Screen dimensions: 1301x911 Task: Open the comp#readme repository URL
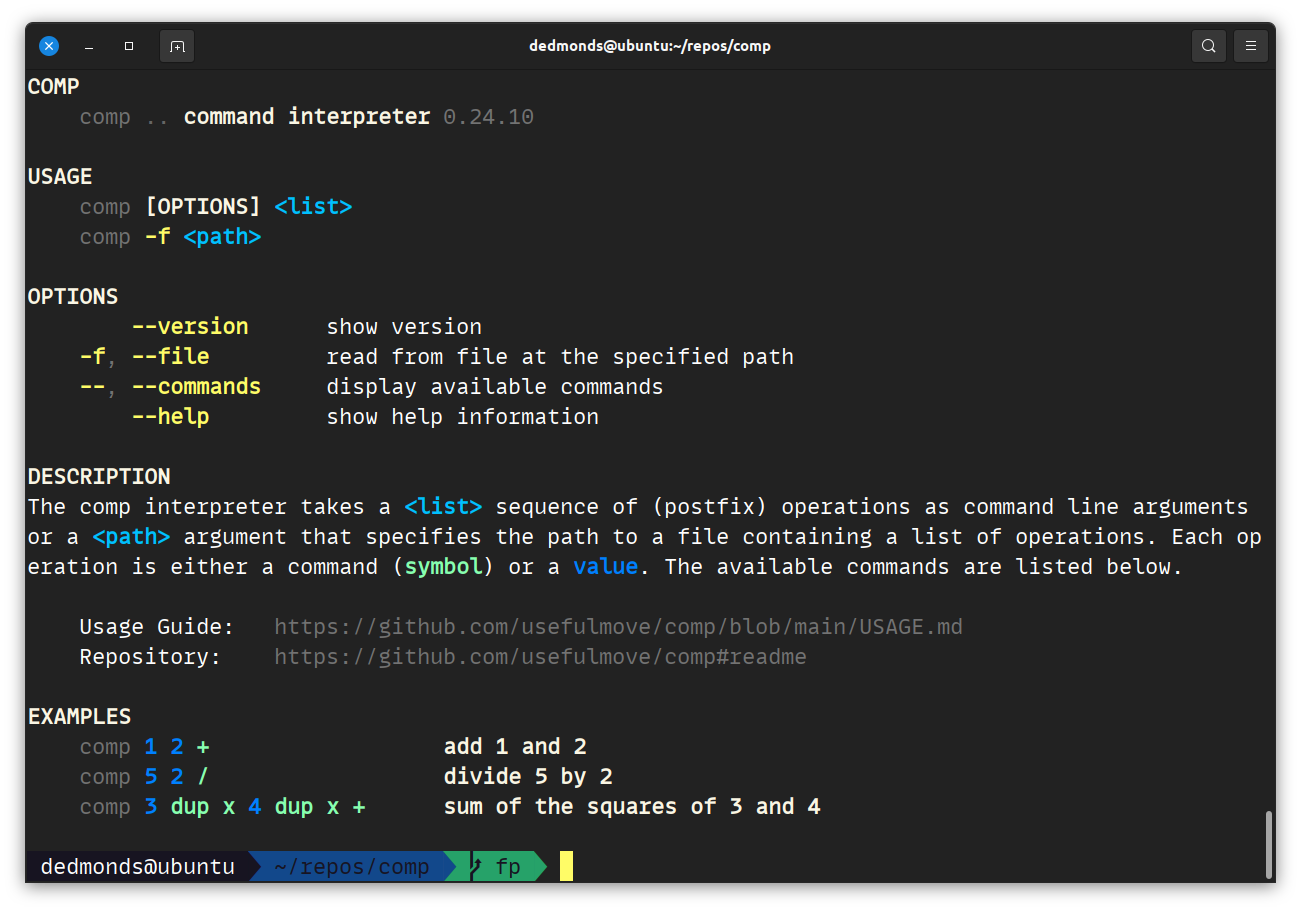pos(539,657)
